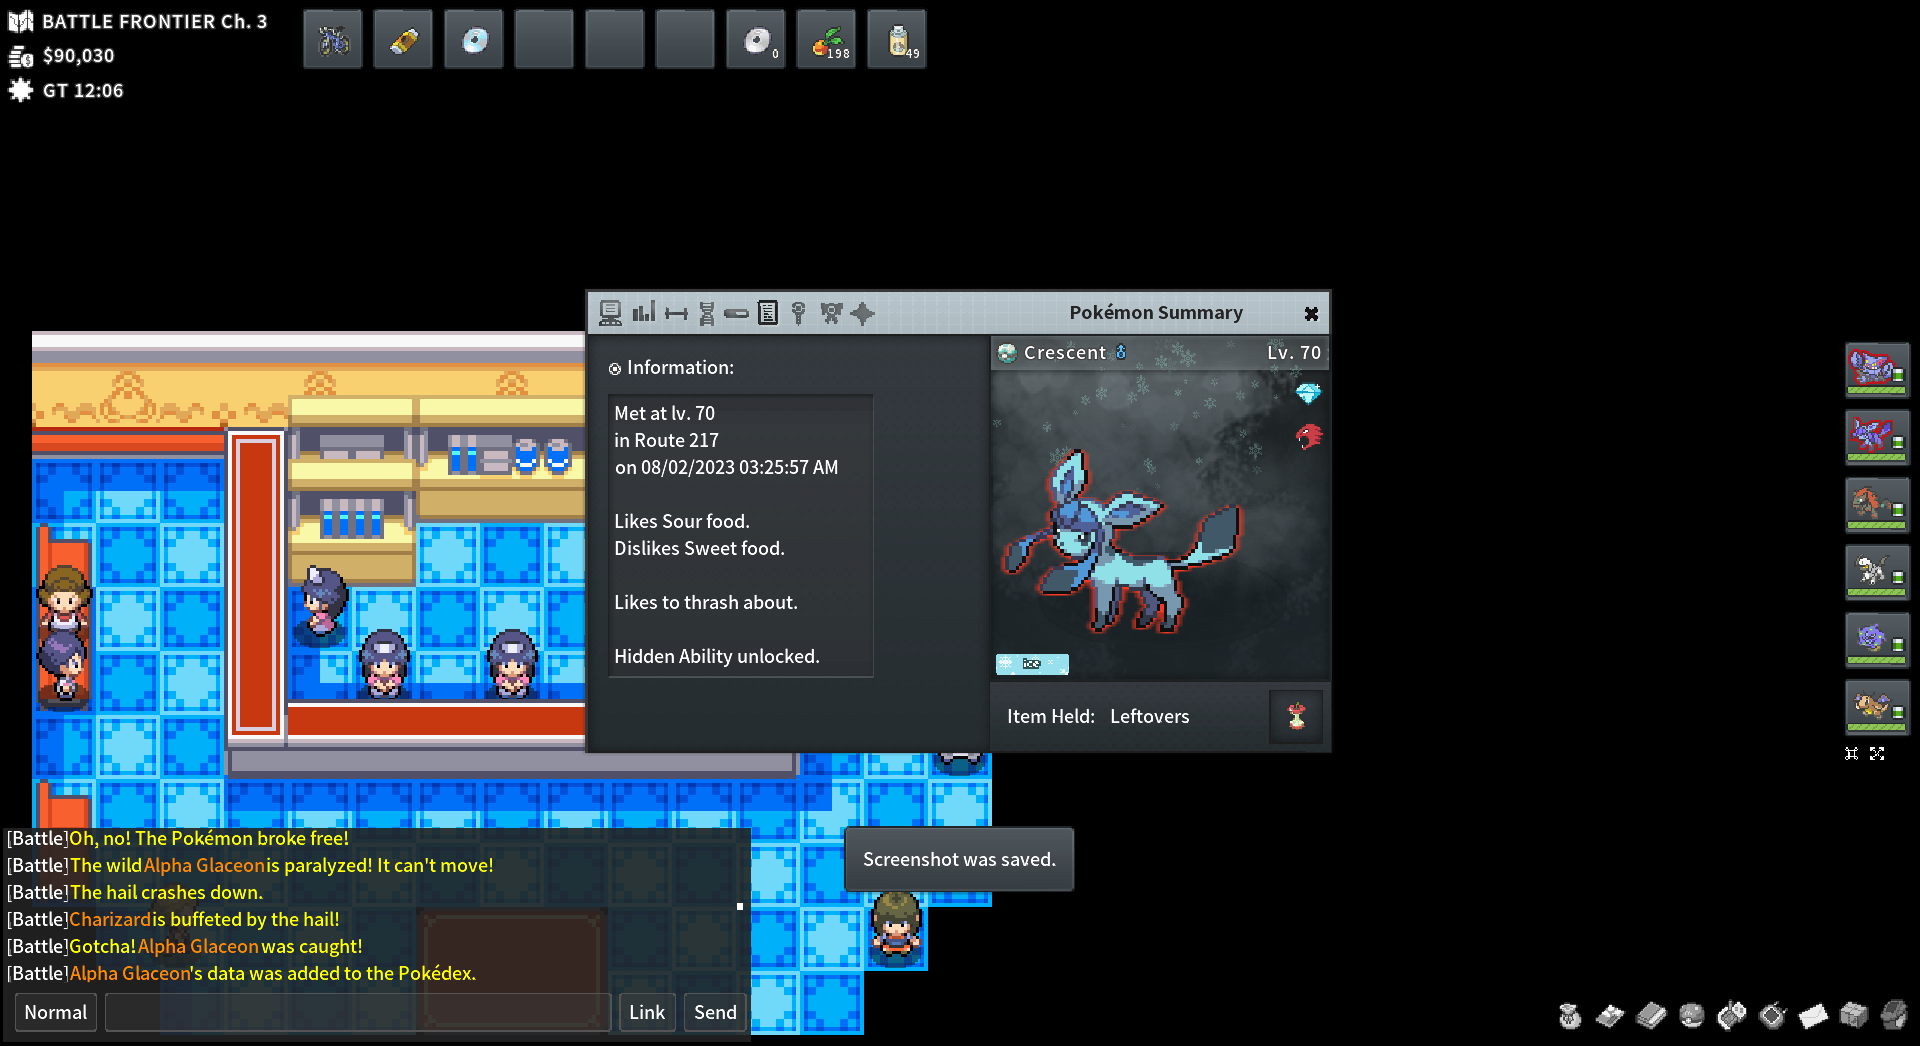Click the Send chat button

(x=715, y=1012)
